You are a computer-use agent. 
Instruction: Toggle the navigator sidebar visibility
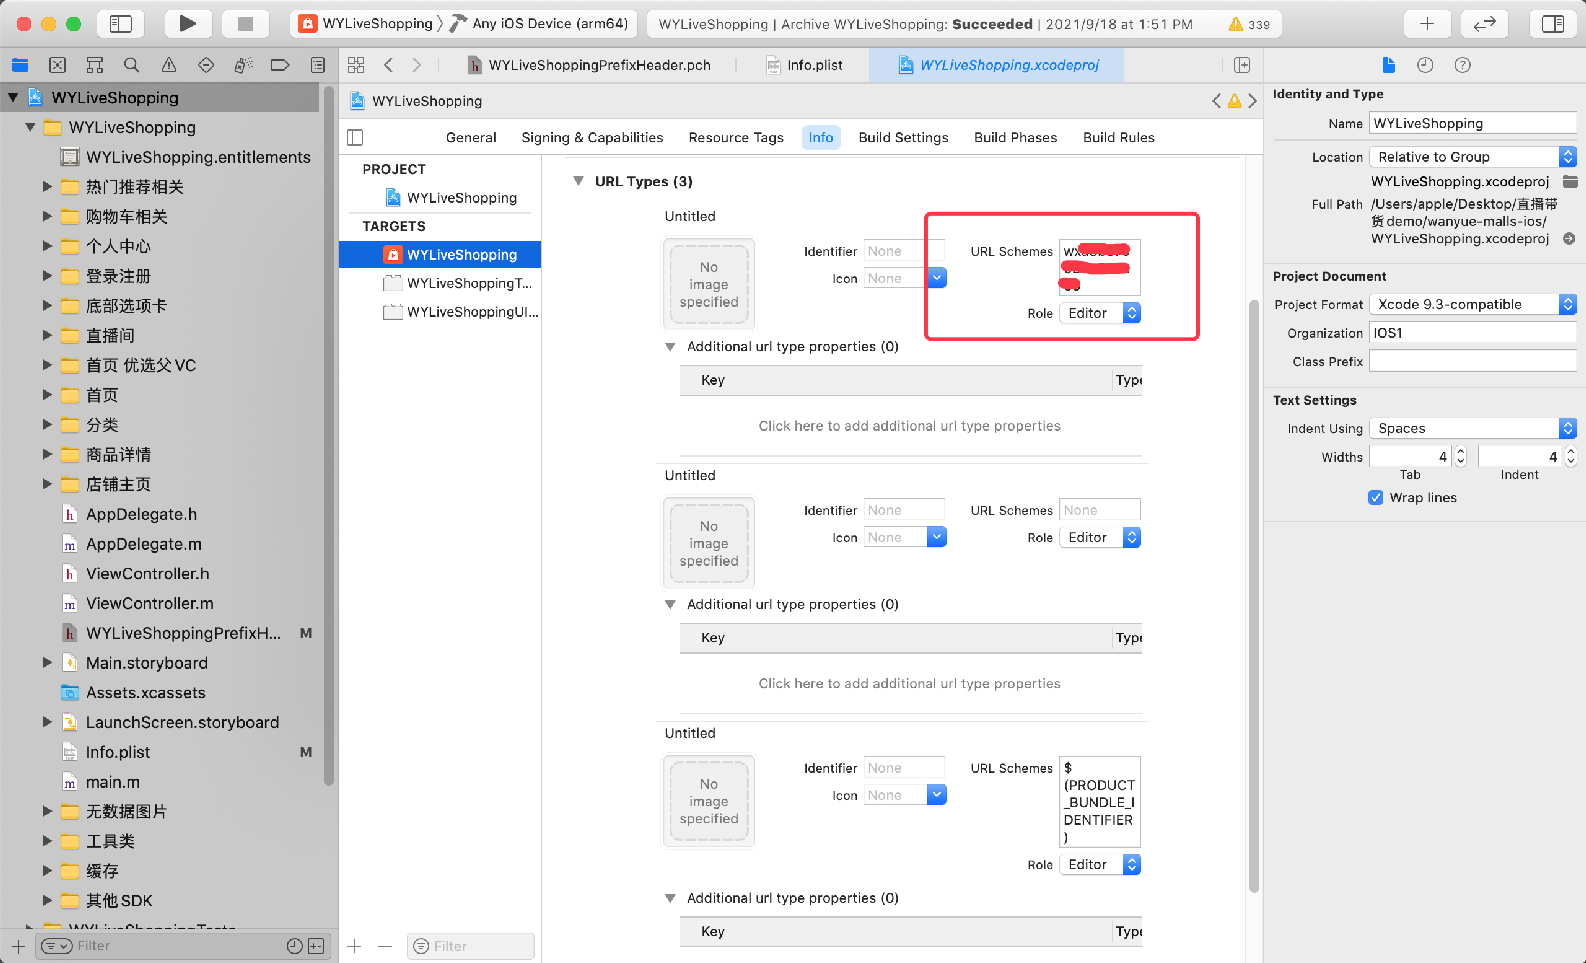[121, 23]
